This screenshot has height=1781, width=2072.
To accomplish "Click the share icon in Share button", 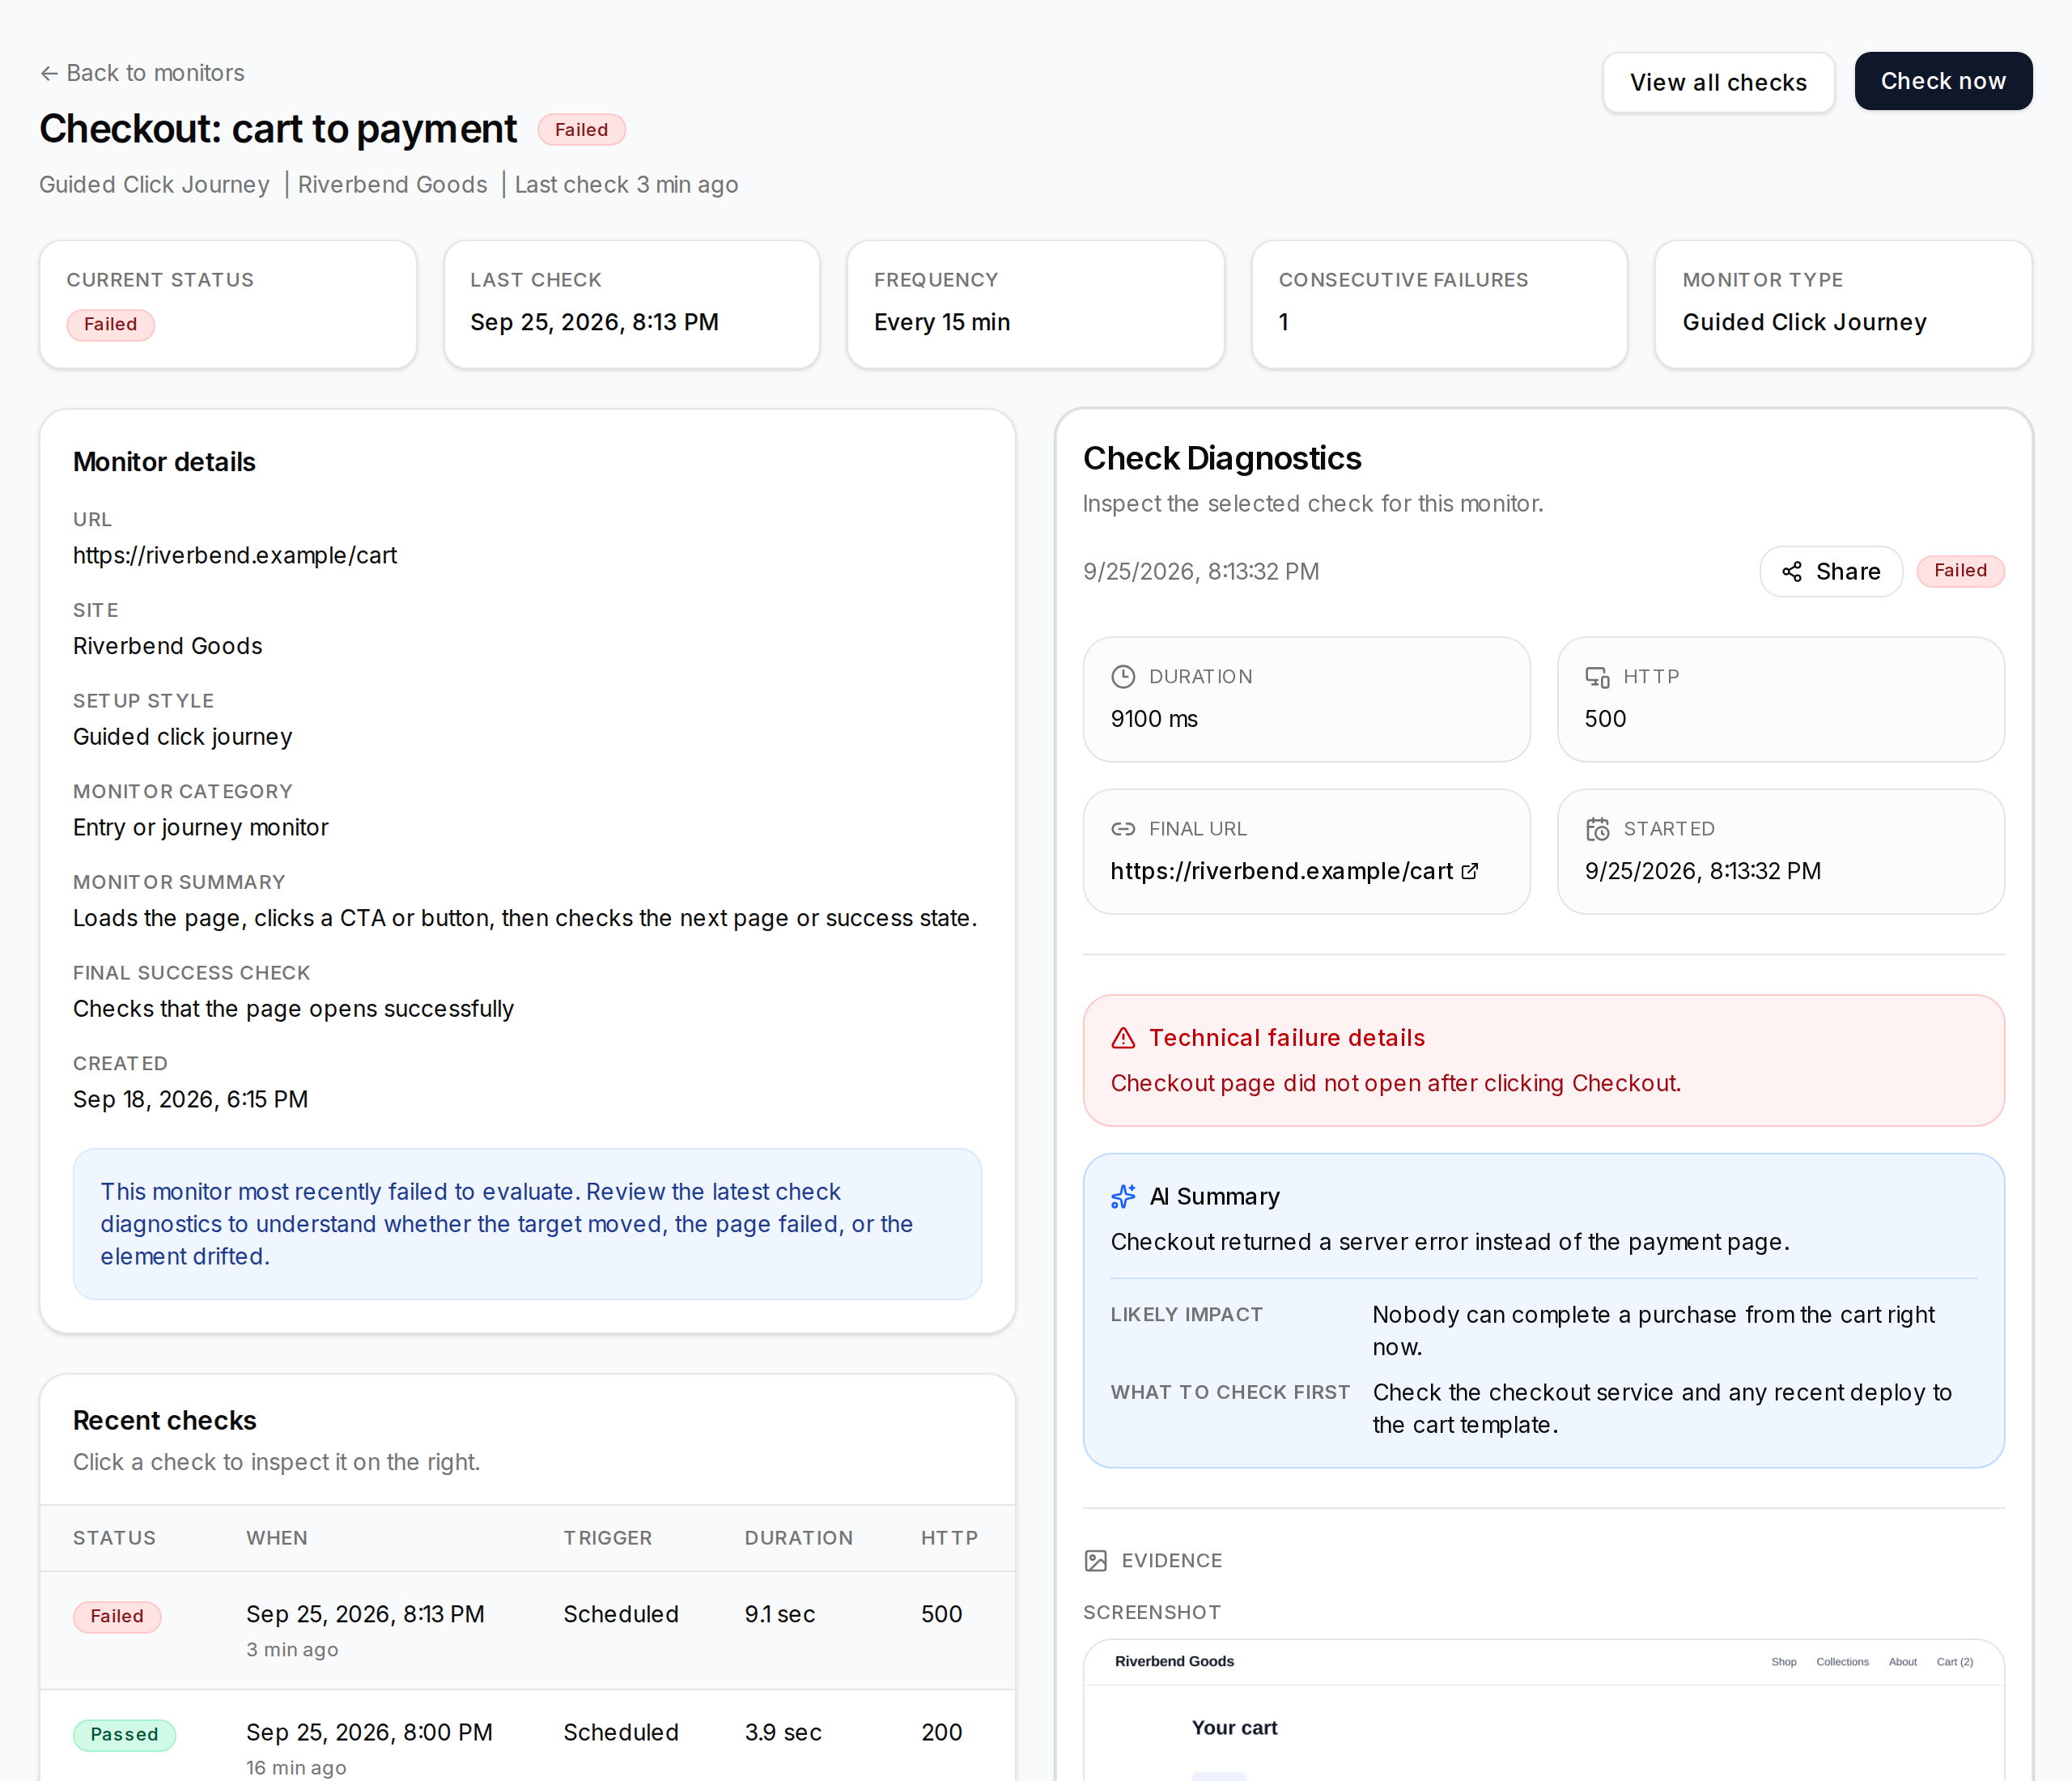I will click(x=1791, y=571).
